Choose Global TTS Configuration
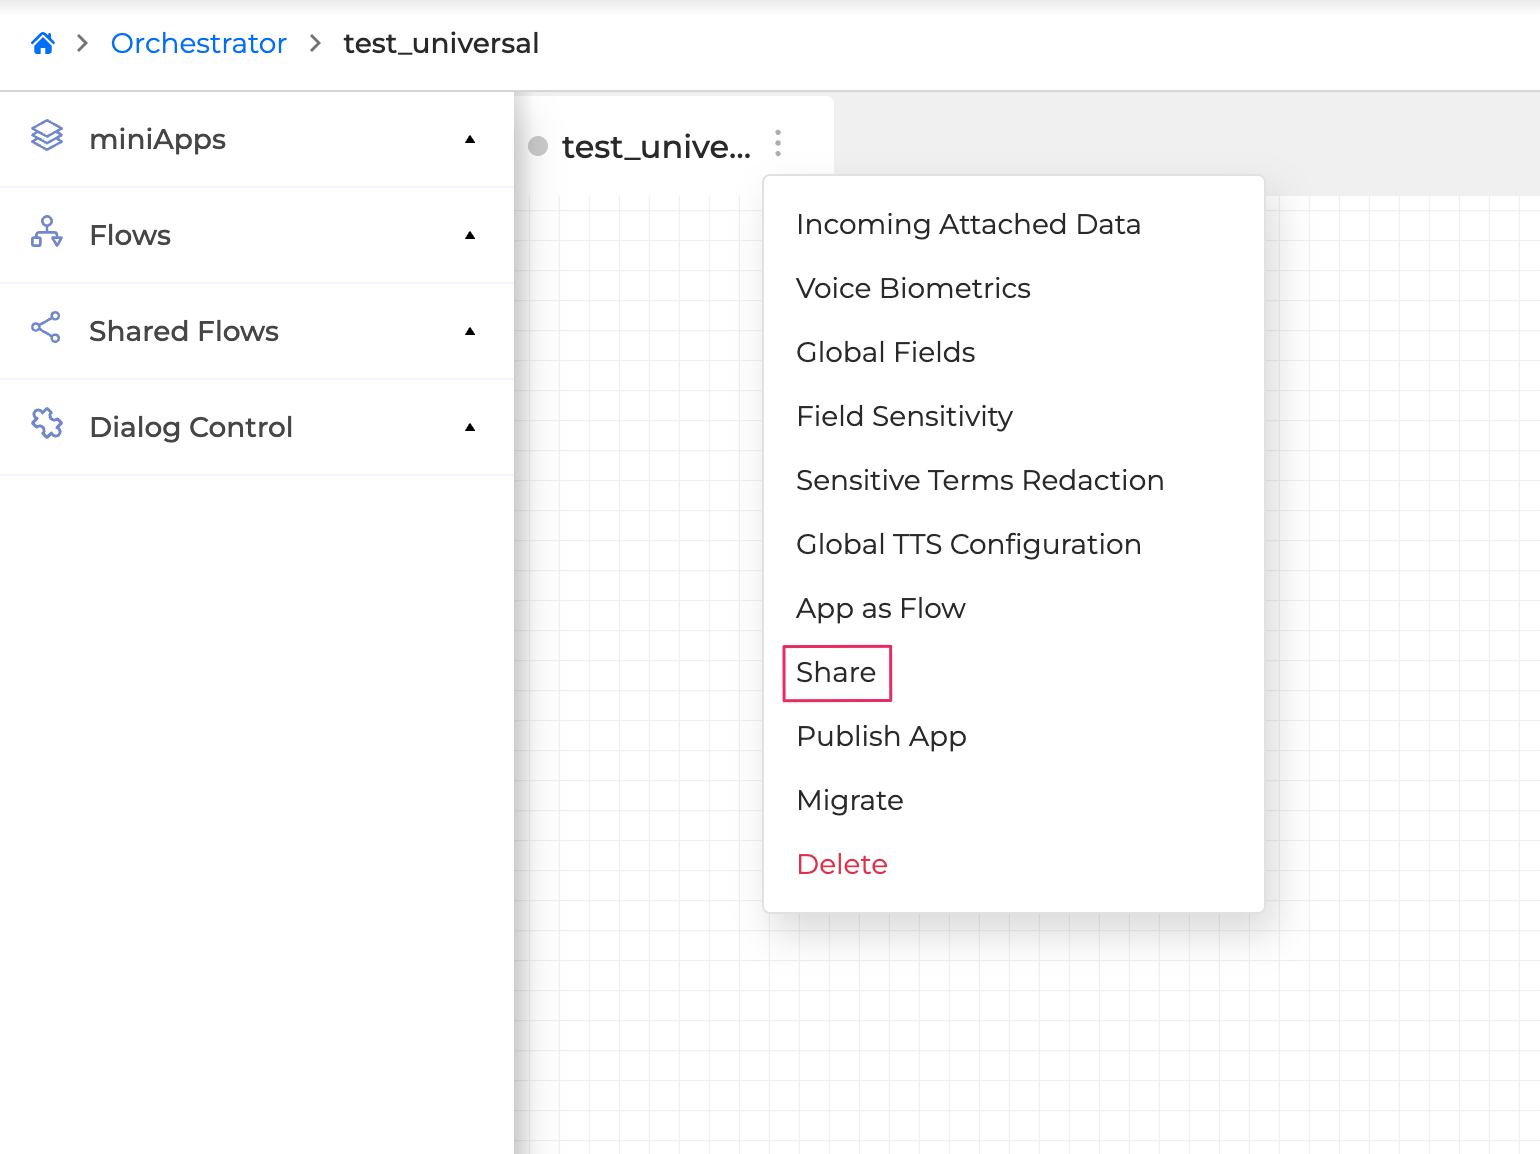The height and width of the screenshot is (1154, 1540). [968, 544]
